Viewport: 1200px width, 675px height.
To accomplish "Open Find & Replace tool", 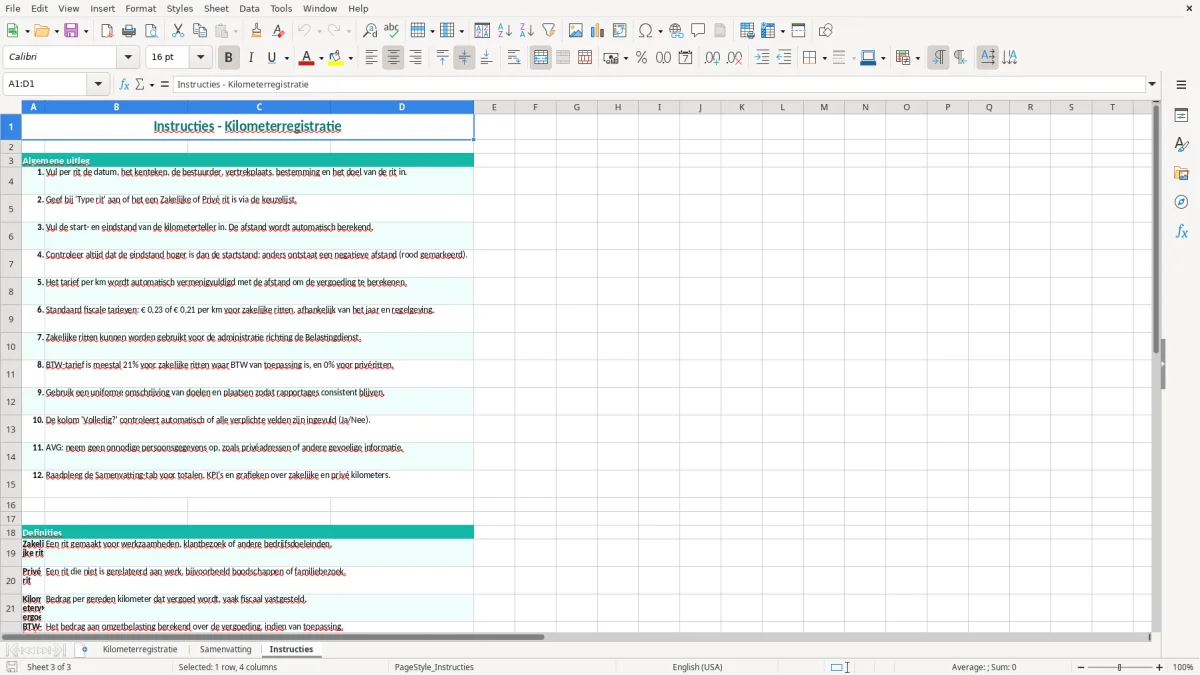I will tap(370, 31).
